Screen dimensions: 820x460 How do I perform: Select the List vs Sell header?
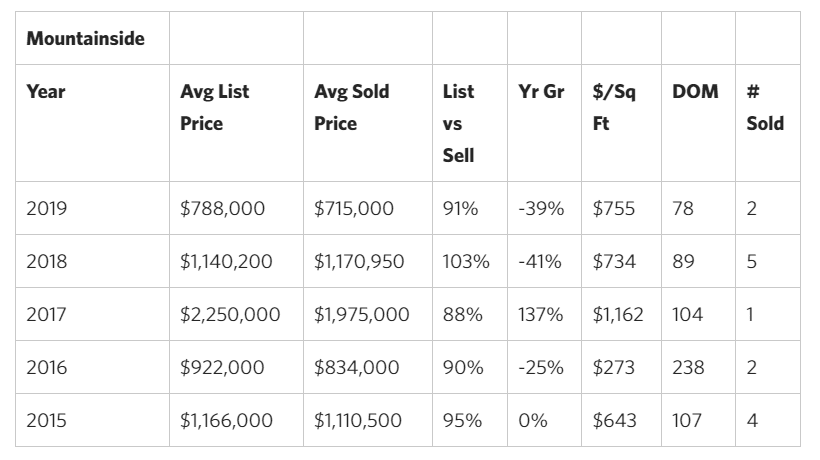click(470, 123)
